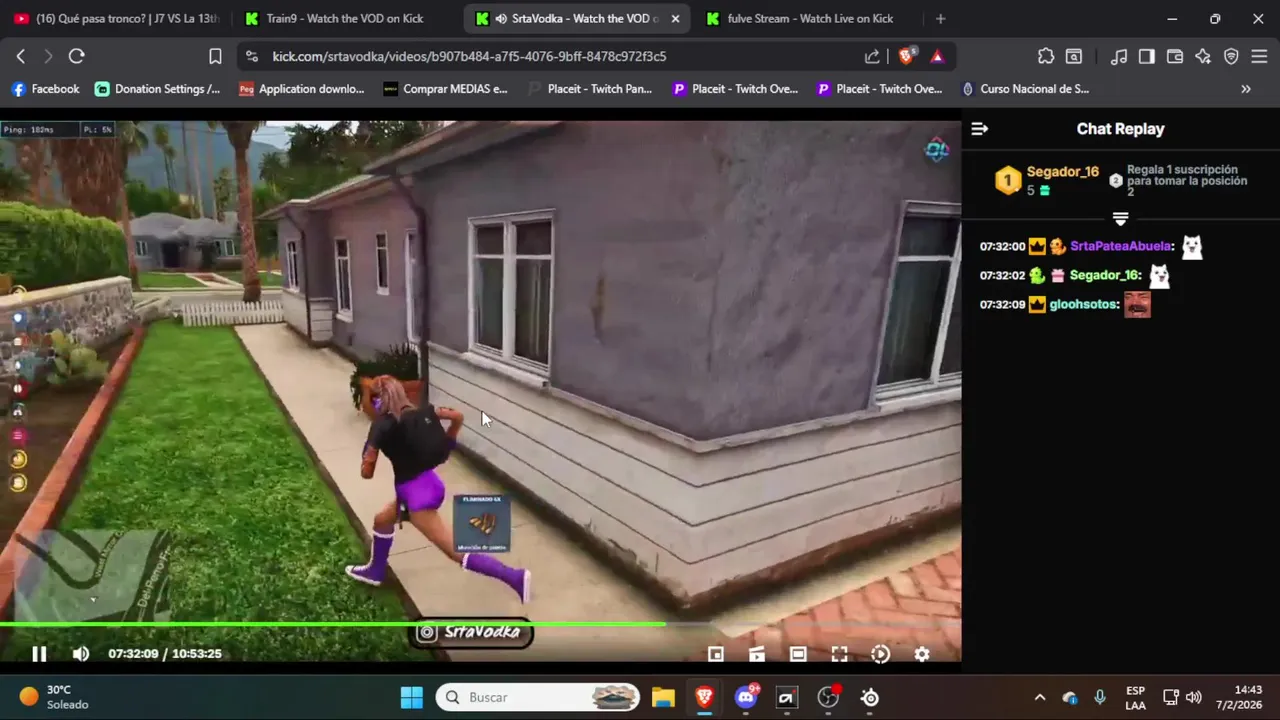Open the browser extensions puzzle icon
The height and width of the screenshot is (720, 1280).
click(1046, 57)
